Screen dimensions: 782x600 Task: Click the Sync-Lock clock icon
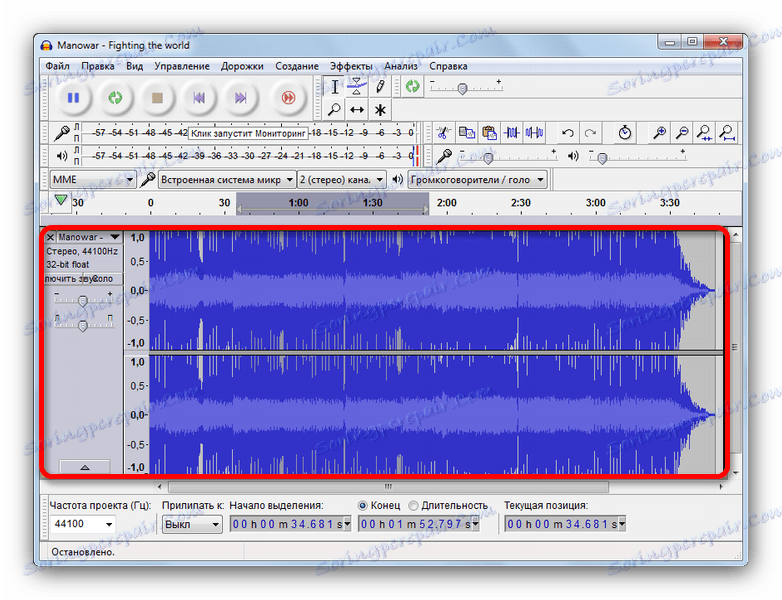pyautogui.click(x=625, y=133)
